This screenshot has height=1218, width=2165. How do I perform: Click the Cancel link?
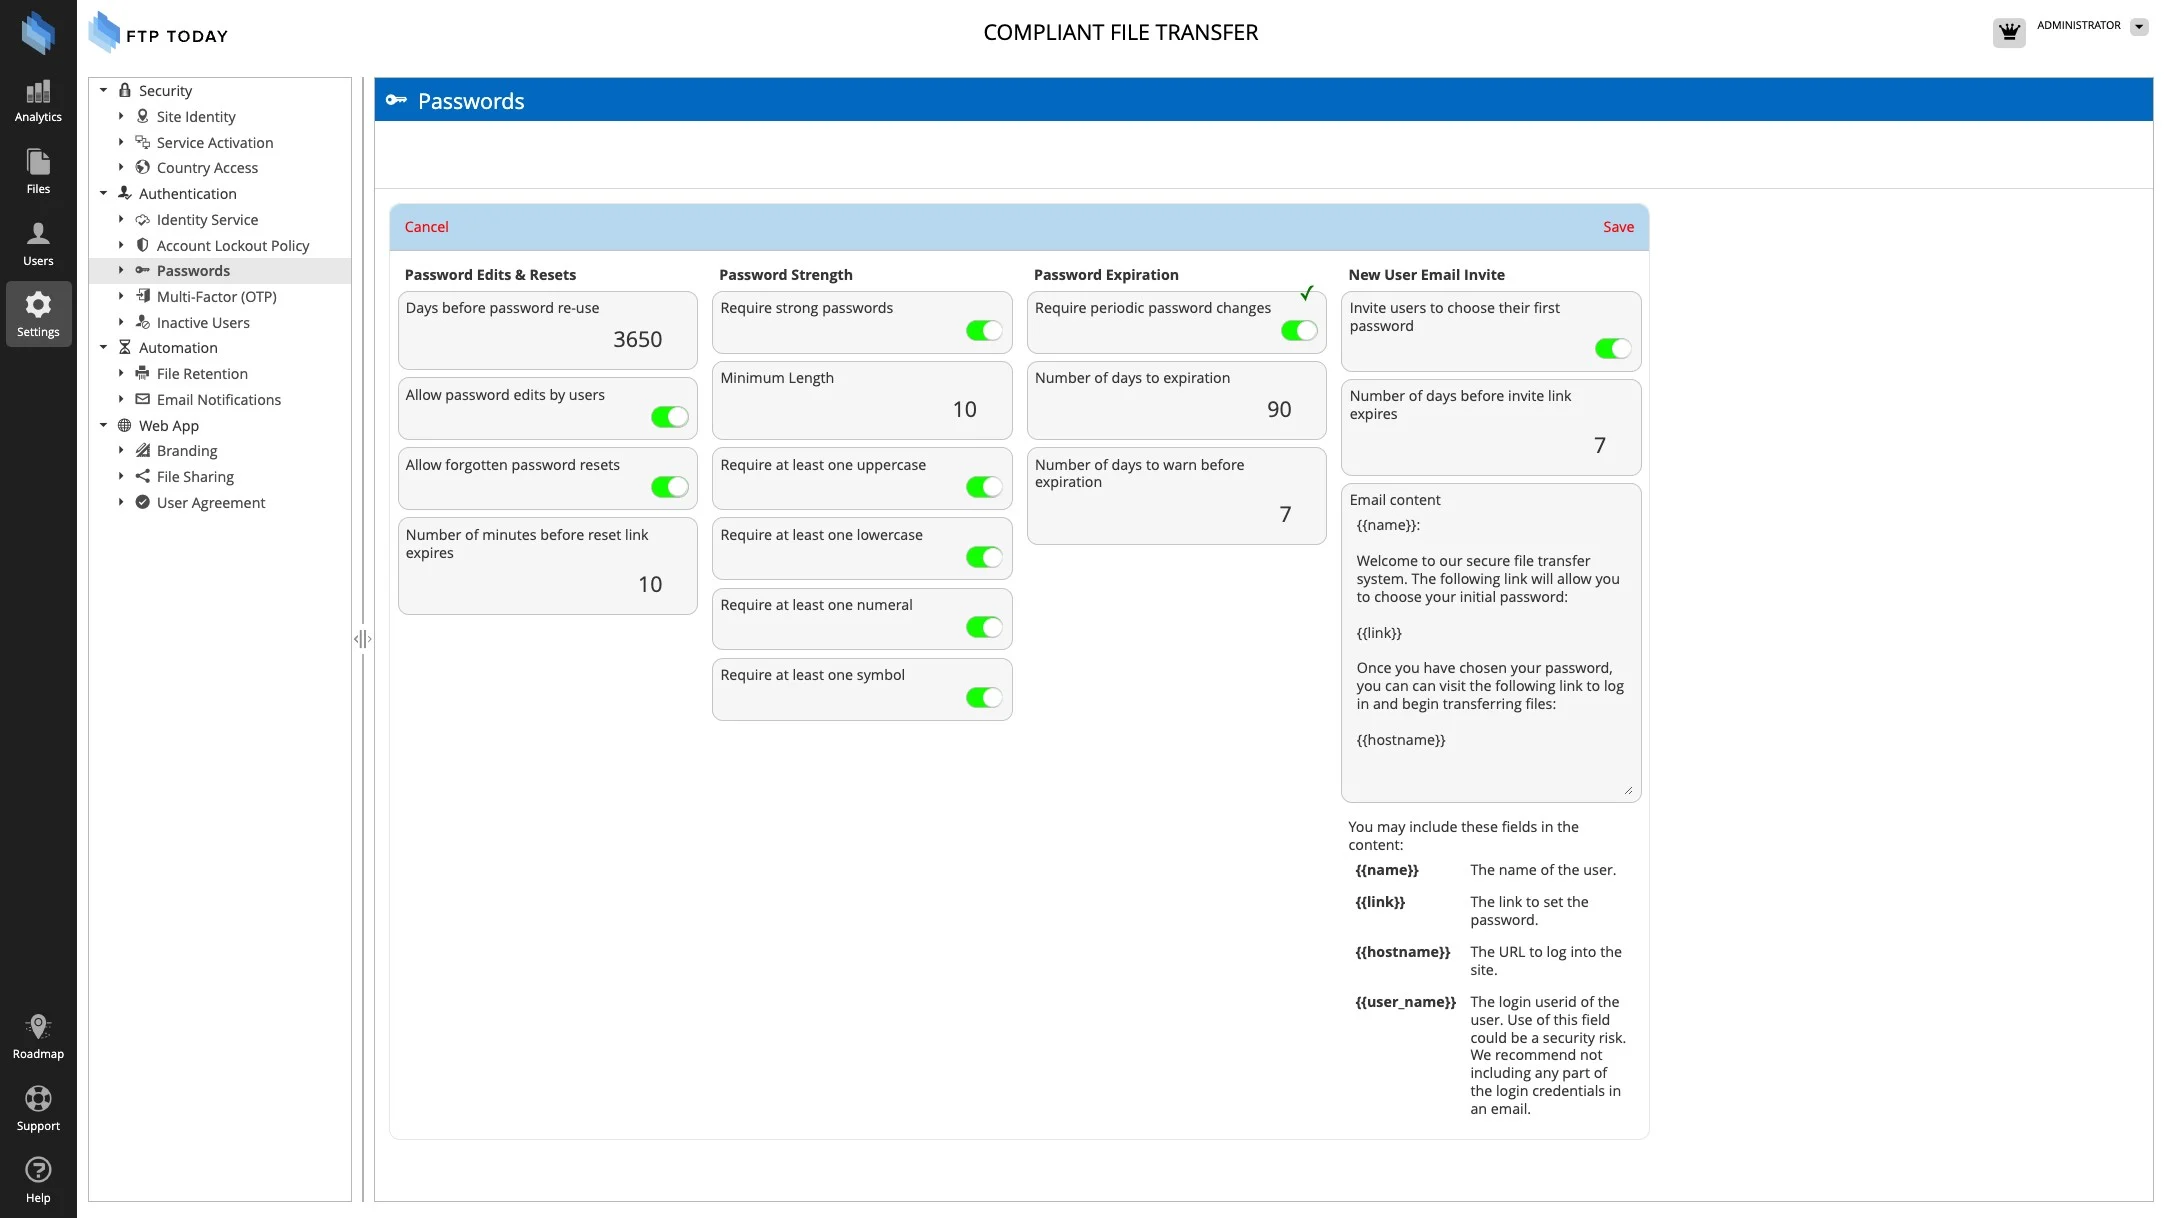click(426, 227)
